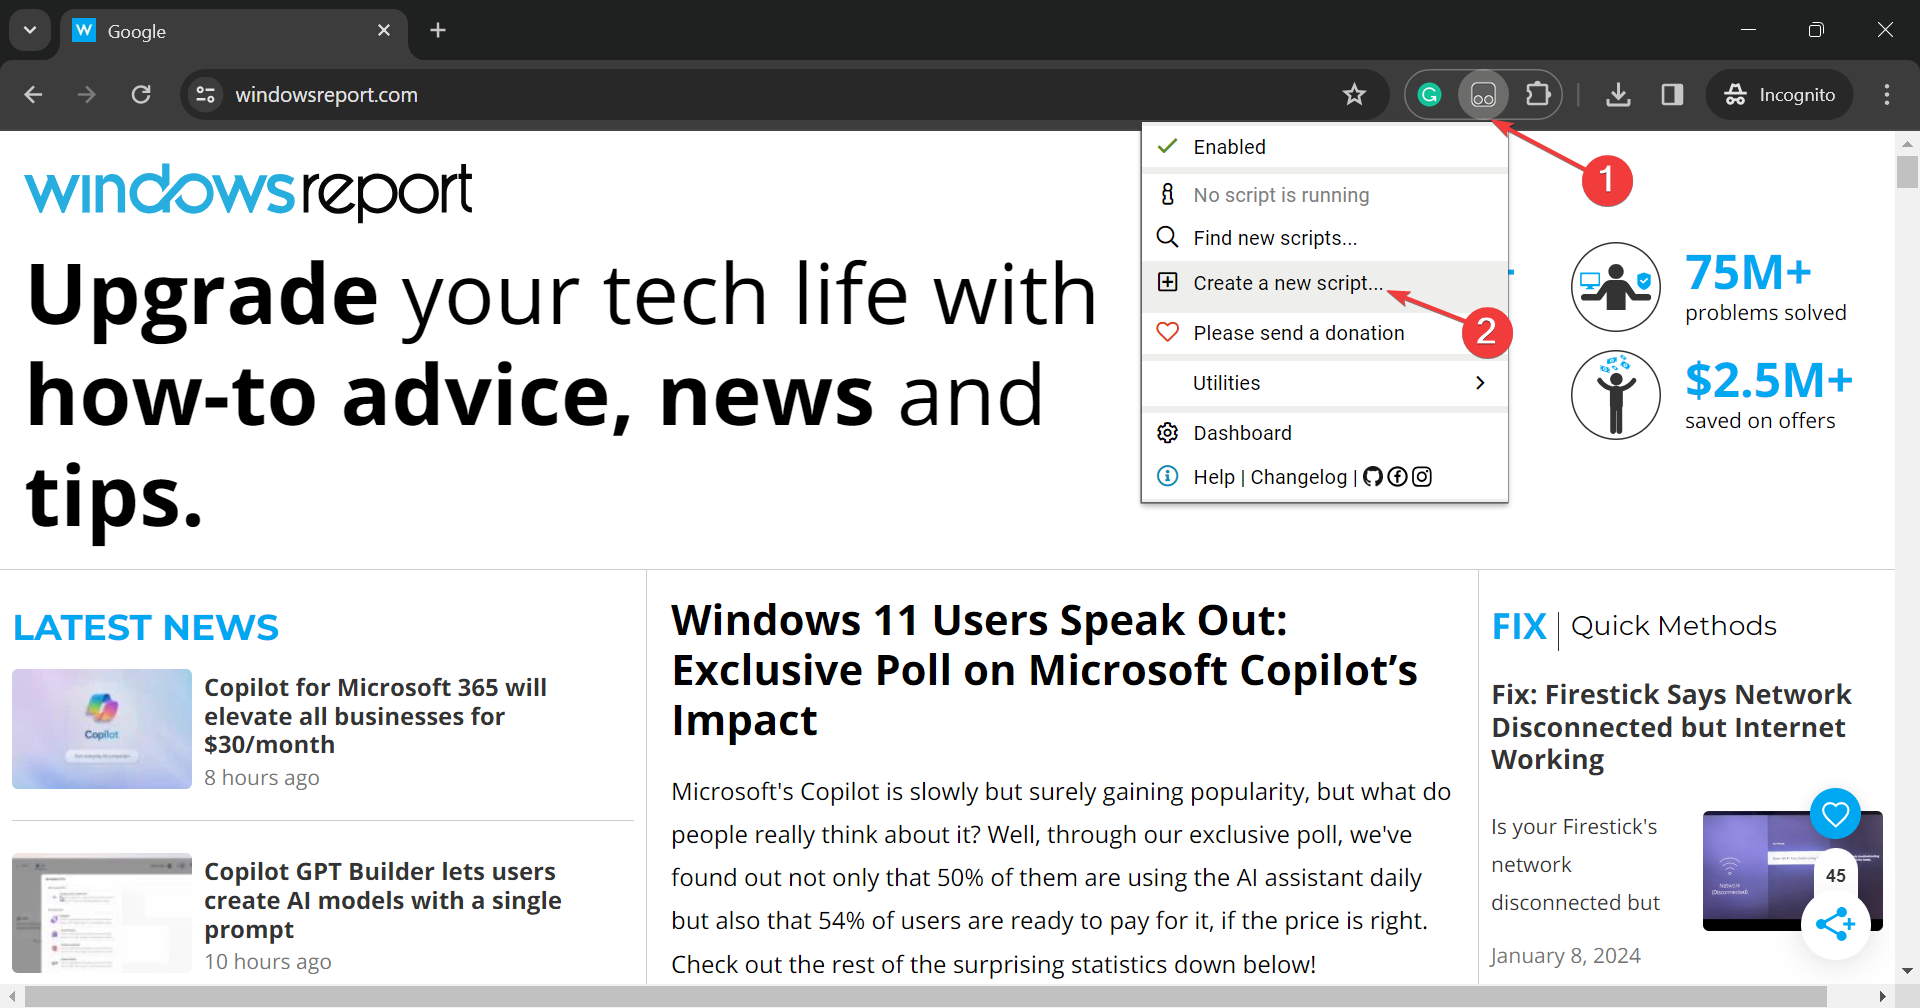Click the vertical scrollbar thumb
Image resolution: width=1920 pixels, height=1008 pixels.
pos(1907,171)
